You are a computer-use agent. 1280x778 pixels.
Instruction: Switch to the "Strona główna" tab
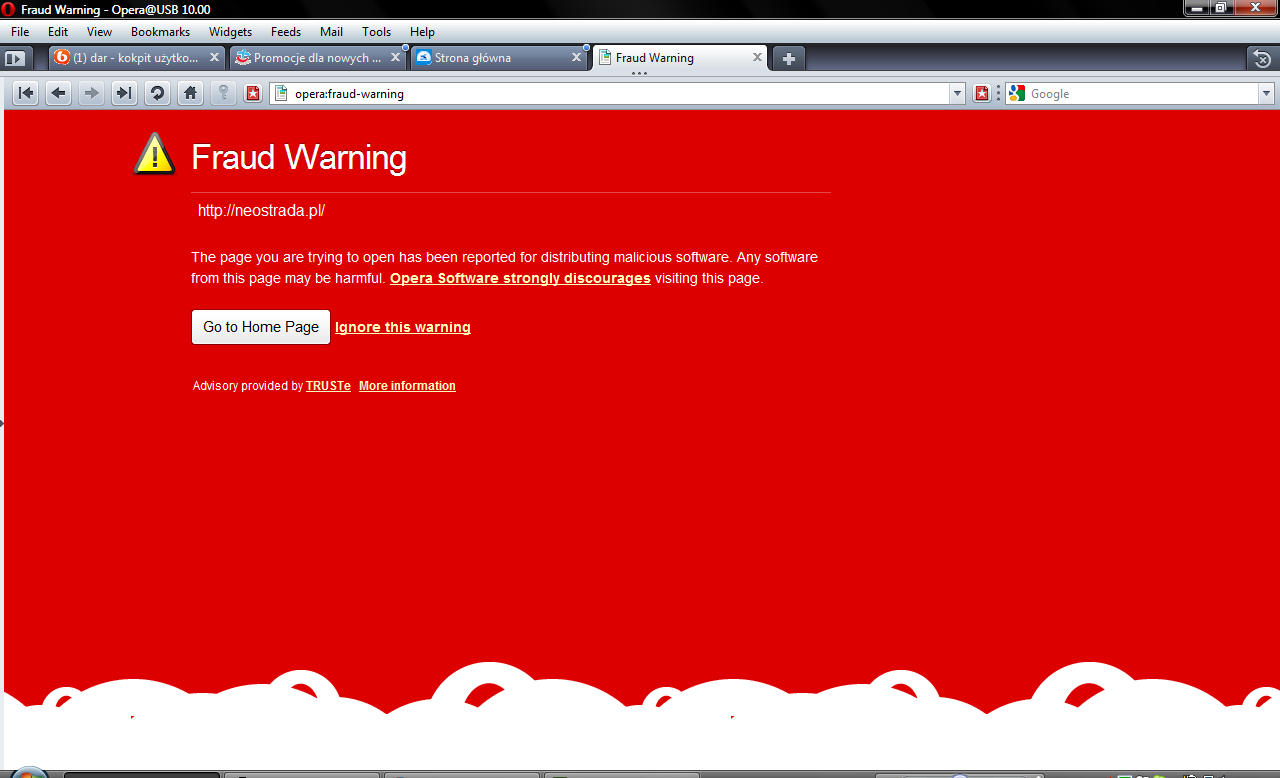click(x=499, y=58)
